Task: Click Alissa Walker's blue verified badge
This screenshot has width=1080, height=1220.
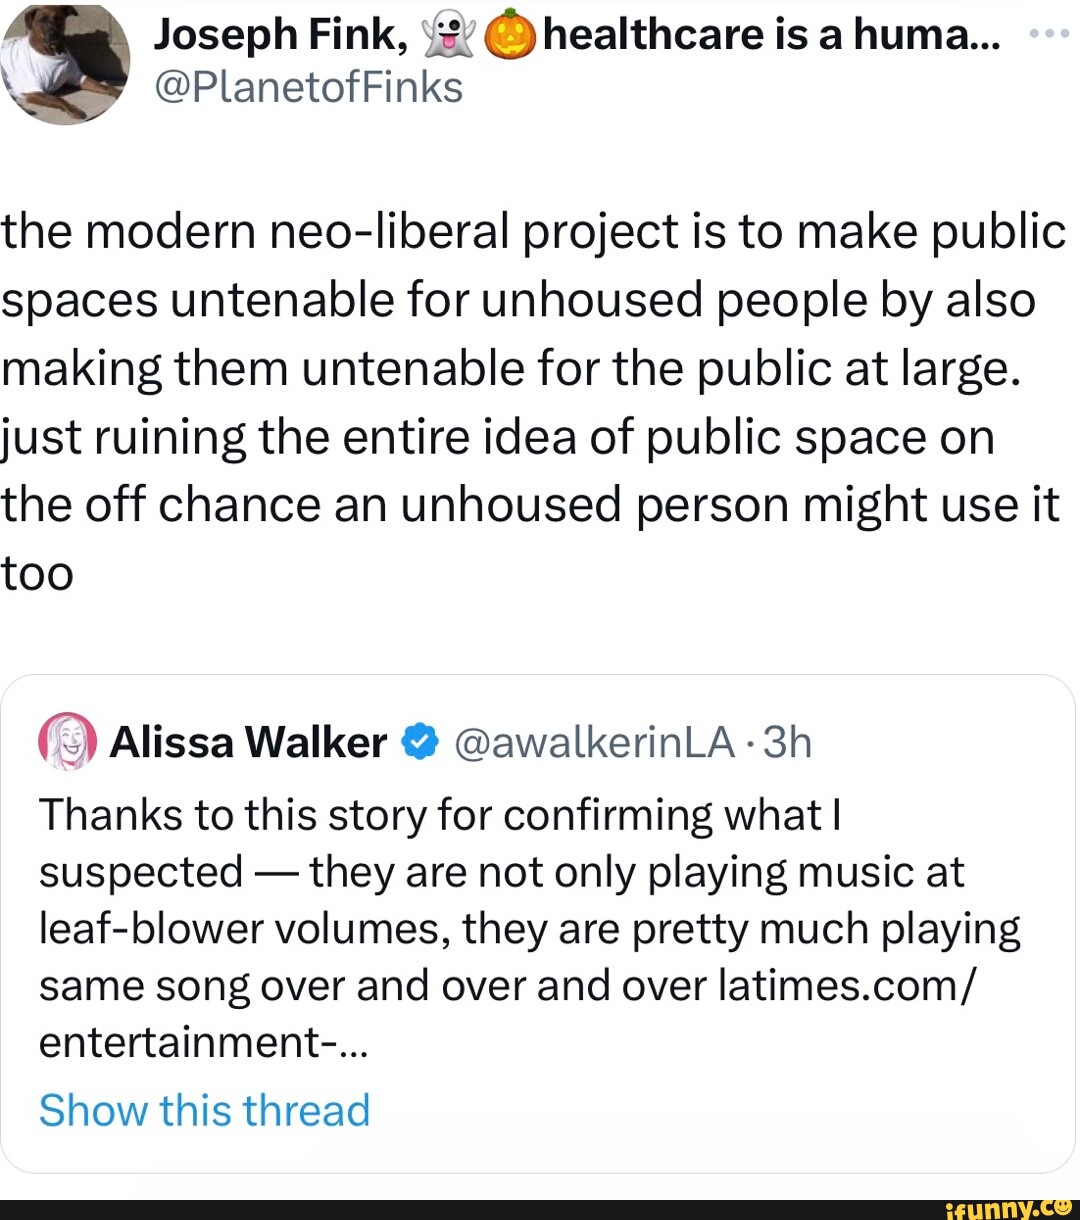Action: click(420, 742)
